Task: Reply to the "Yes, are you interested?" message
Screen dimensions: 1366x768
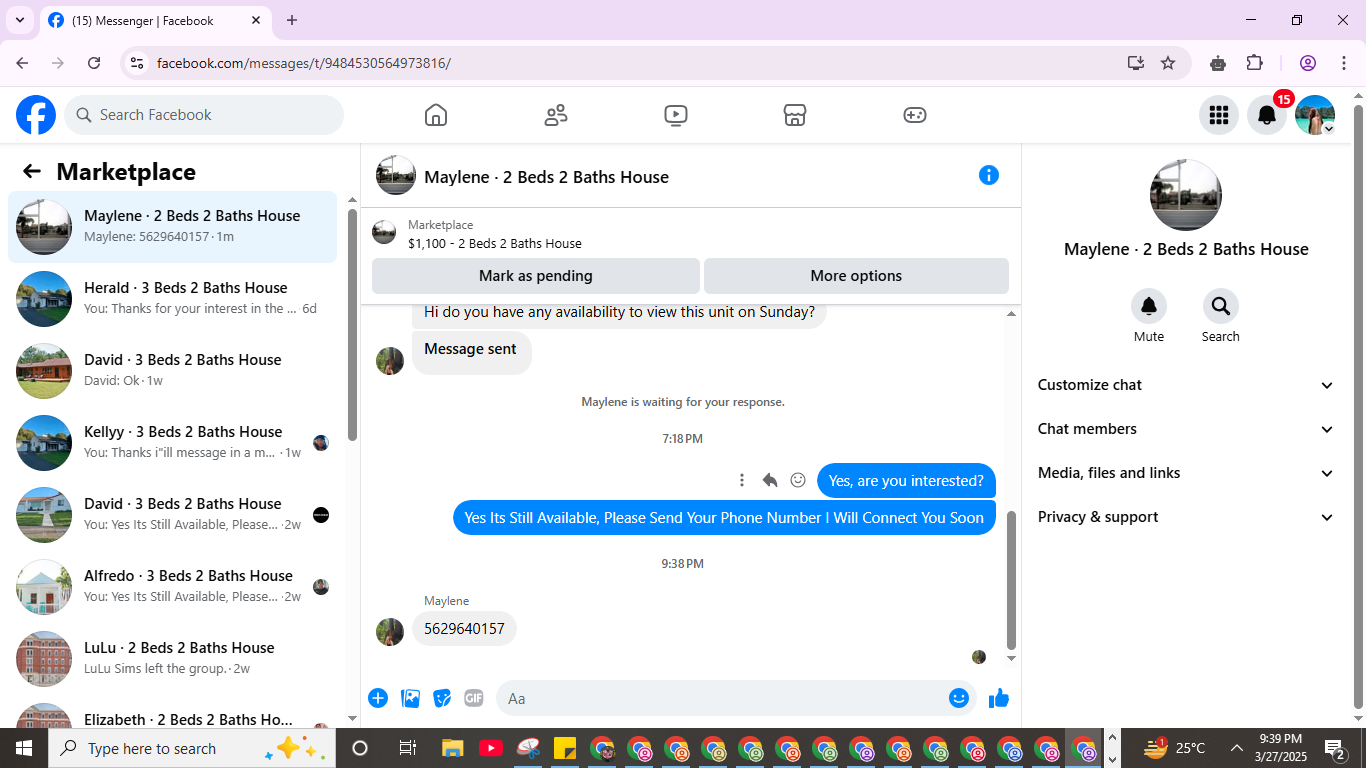Action: click(770, 480)
